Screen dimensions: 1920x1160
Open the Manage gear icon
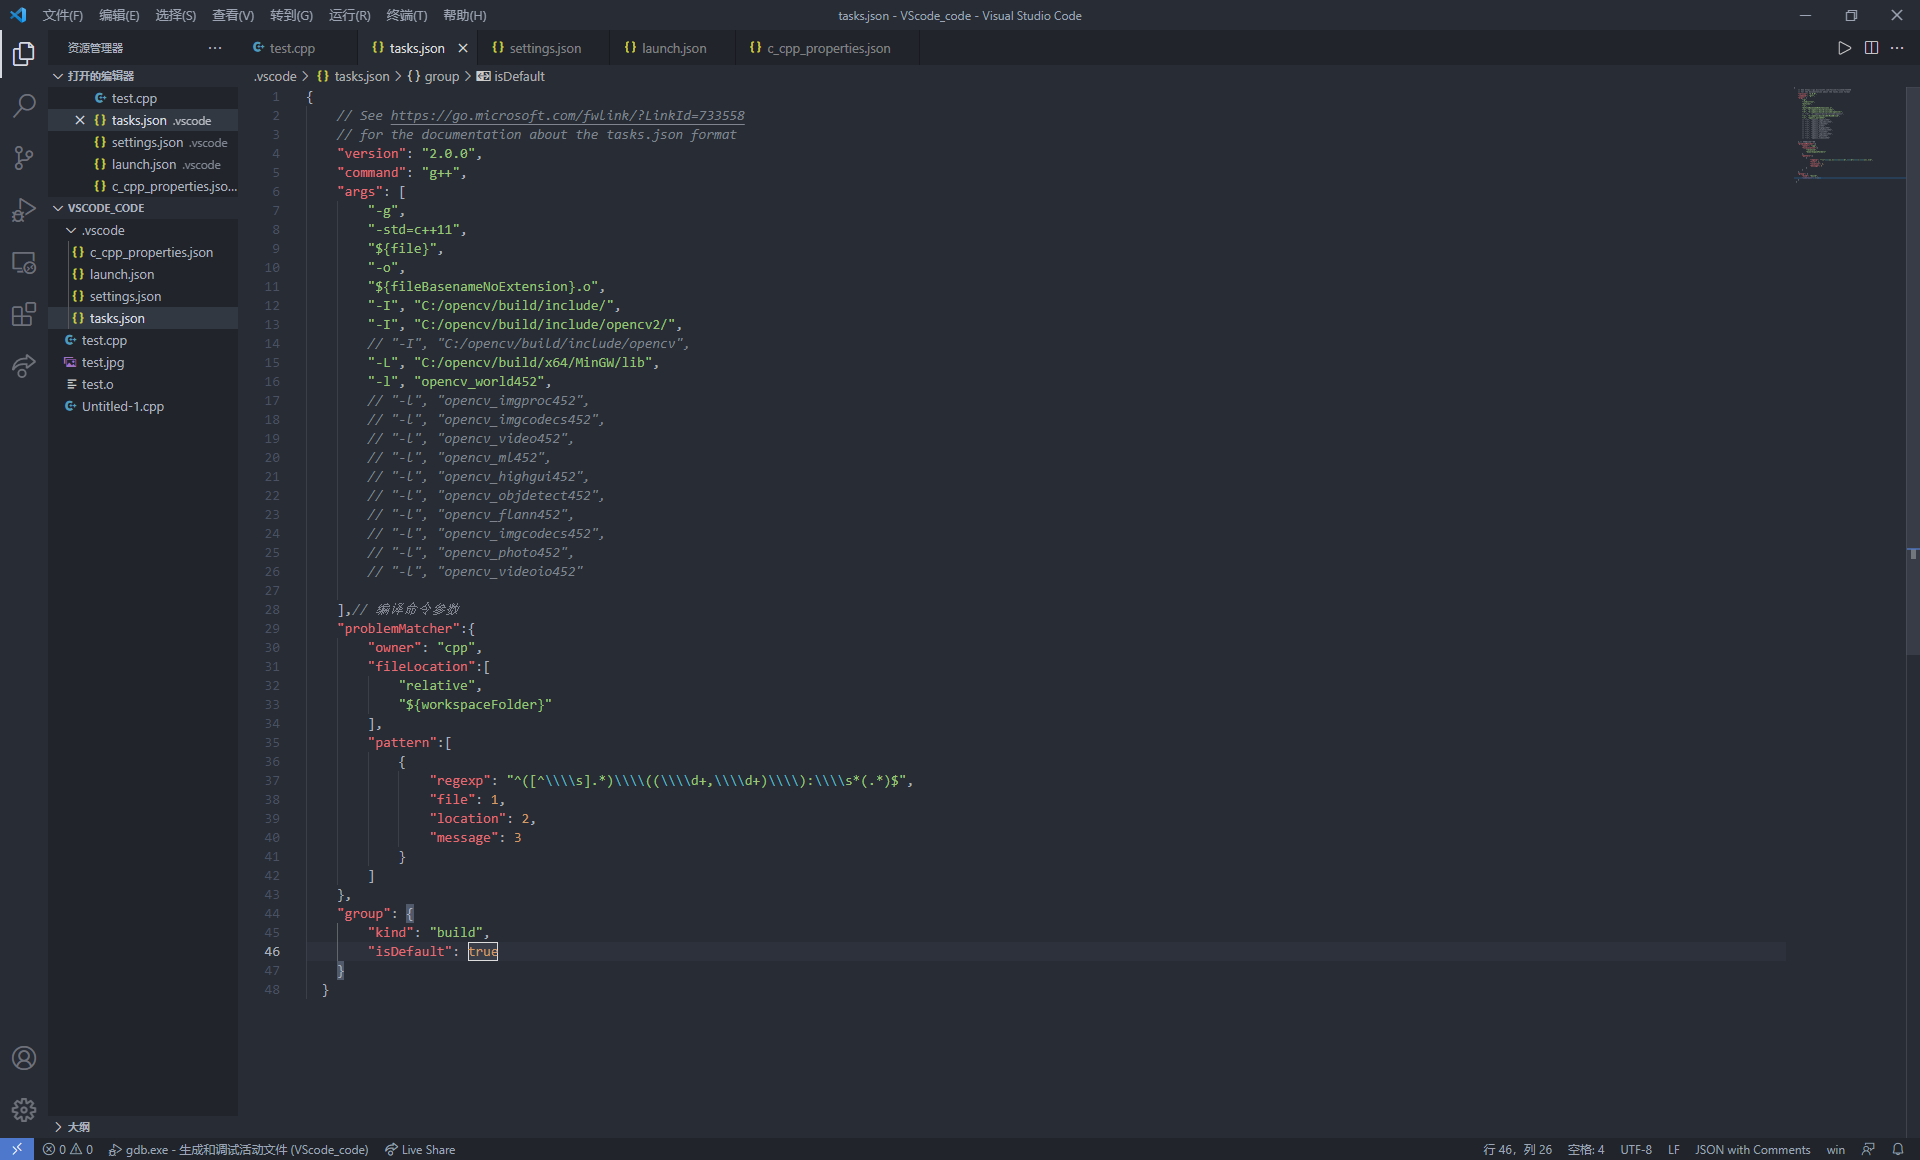click(24, 1110)
